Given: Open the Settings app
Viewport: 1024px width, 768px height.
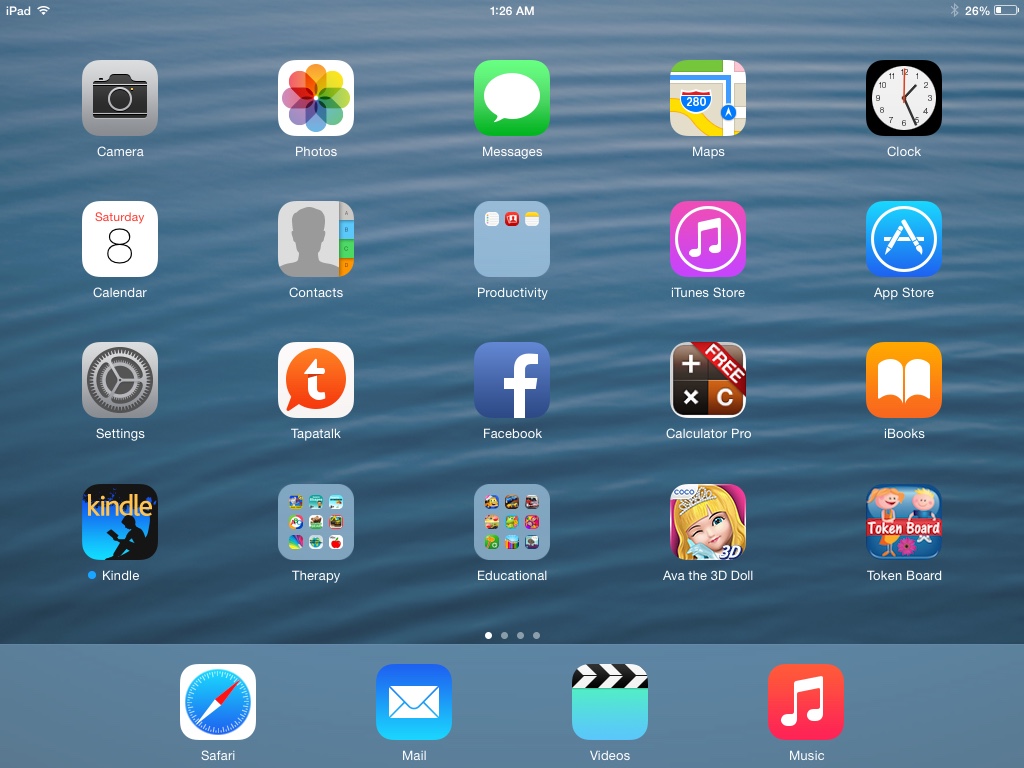Looking at the screenshot, I should pyautogui.click(x=120, y=380).
